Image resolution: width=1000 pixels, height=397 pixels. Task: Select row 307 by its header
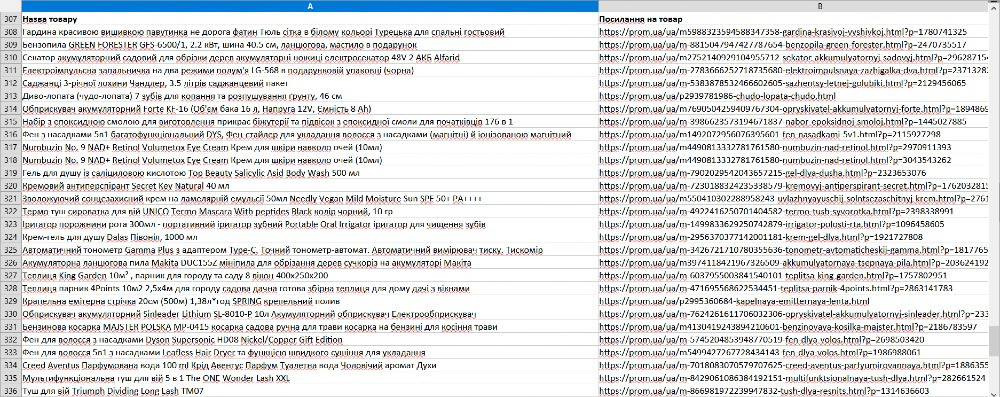[x=10, y=19]
